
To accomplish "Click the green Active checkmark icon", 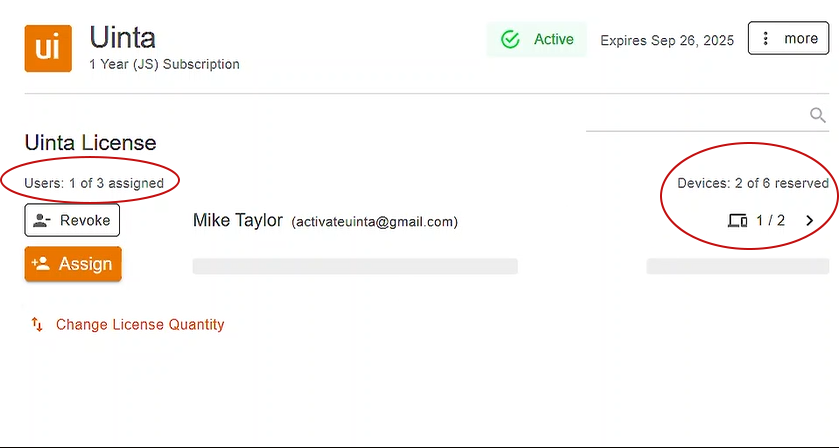I will (511, 40).
